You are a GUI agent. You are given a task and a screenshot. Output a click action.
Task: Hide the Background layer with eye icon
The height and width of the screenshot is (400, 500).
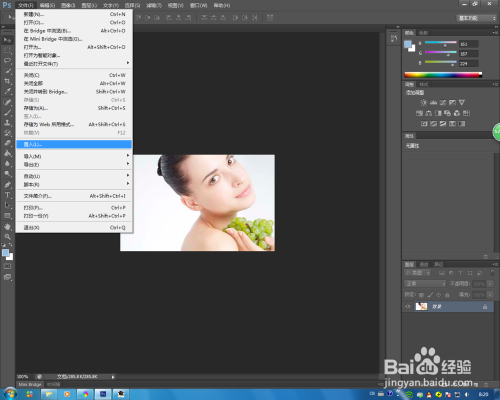(407, 307)
